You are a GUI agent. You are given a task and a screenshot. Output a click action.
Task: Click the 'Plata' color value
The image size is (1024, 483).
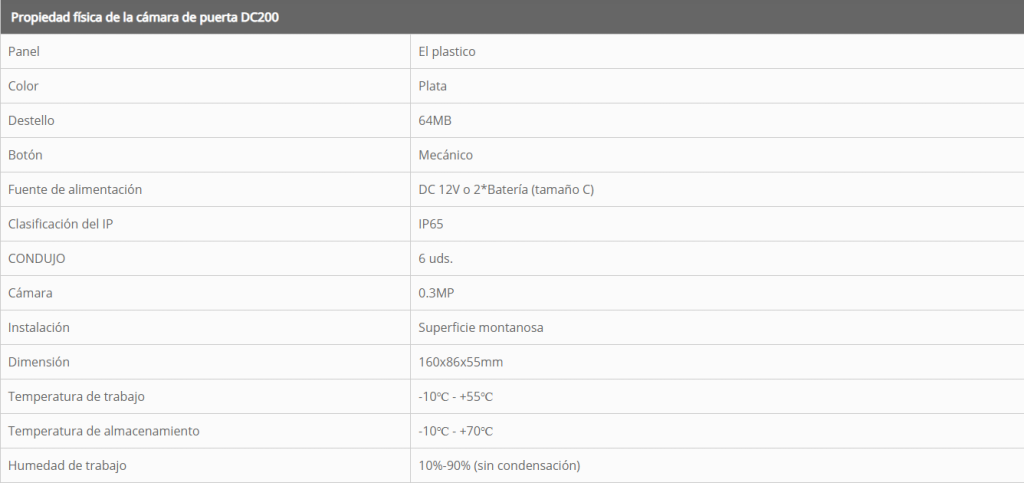(433, 86)
